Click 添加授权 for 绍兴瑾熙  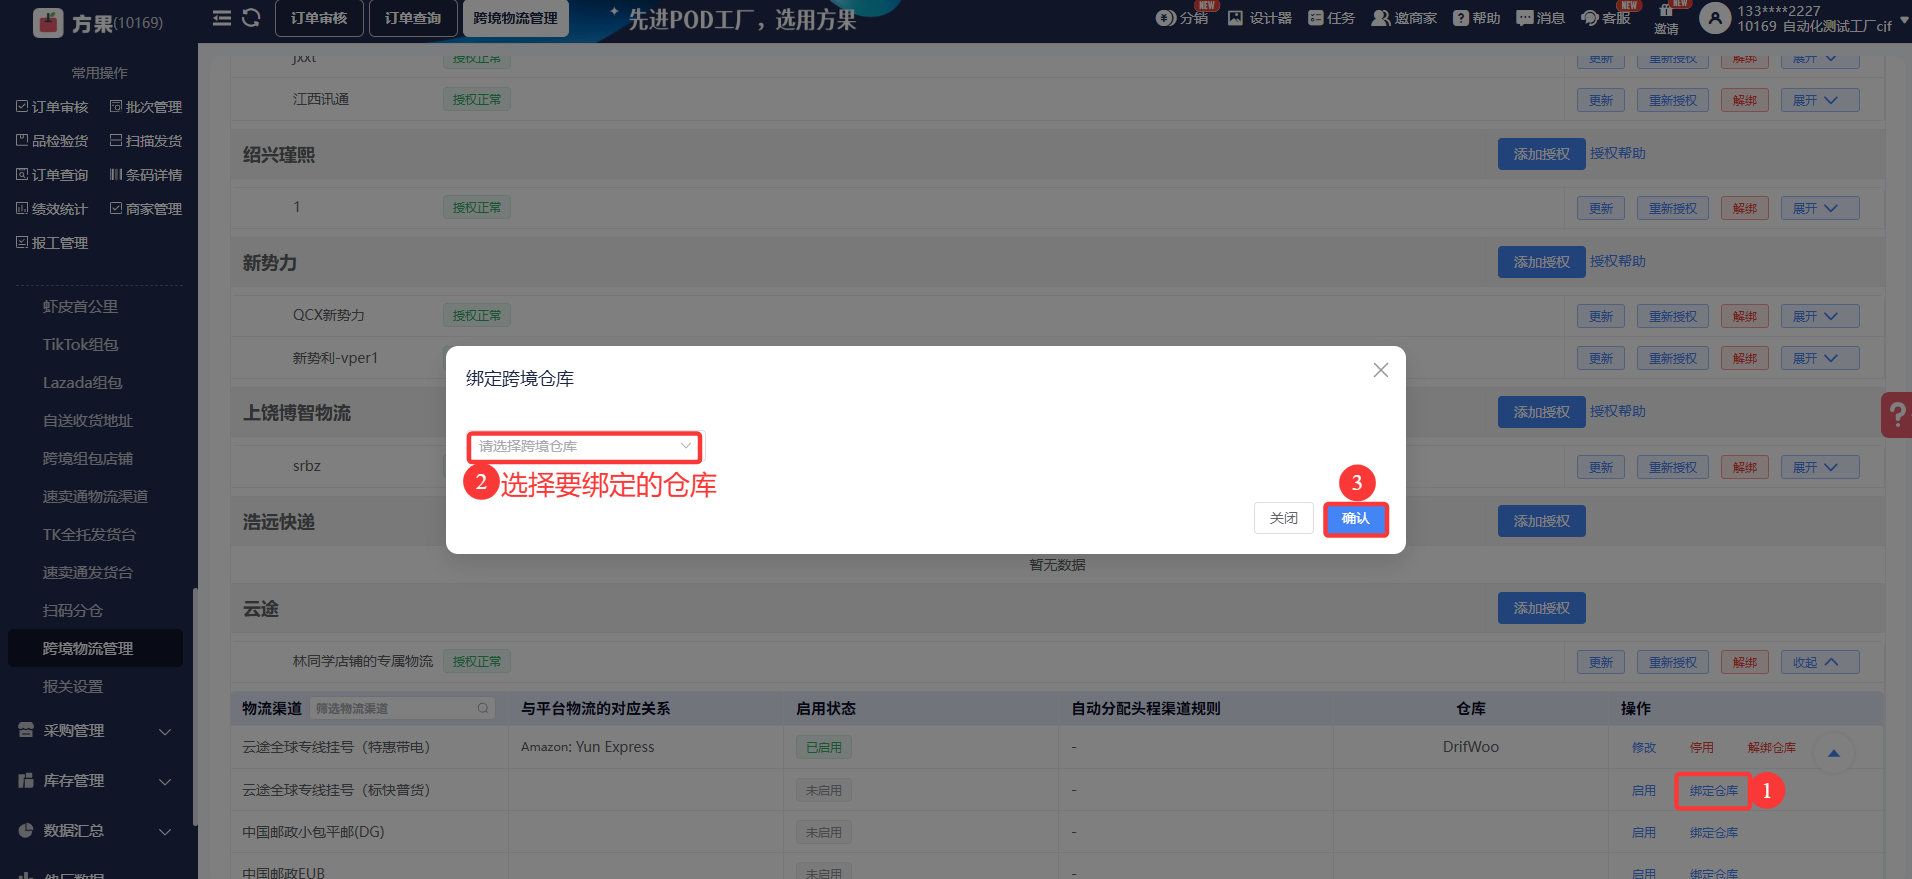click(x=1541, y=154)
